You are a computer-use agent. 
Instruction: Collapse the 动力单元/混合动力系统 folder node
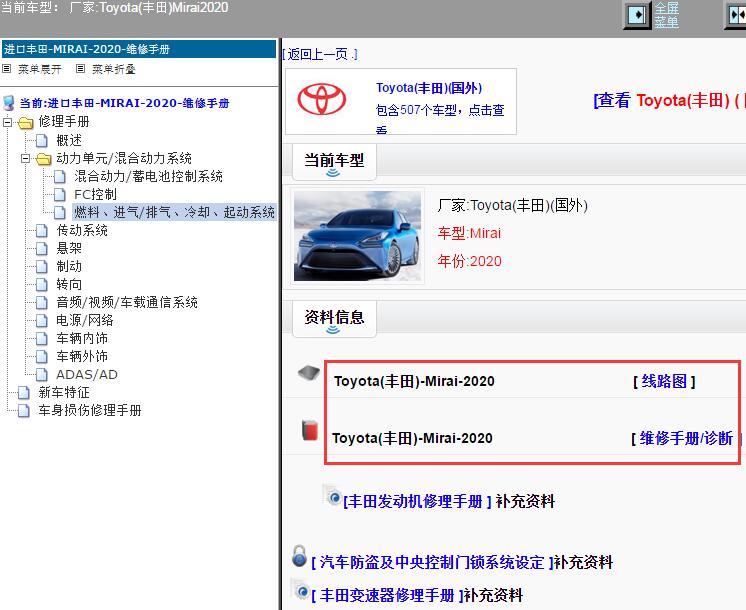(25, 158)
